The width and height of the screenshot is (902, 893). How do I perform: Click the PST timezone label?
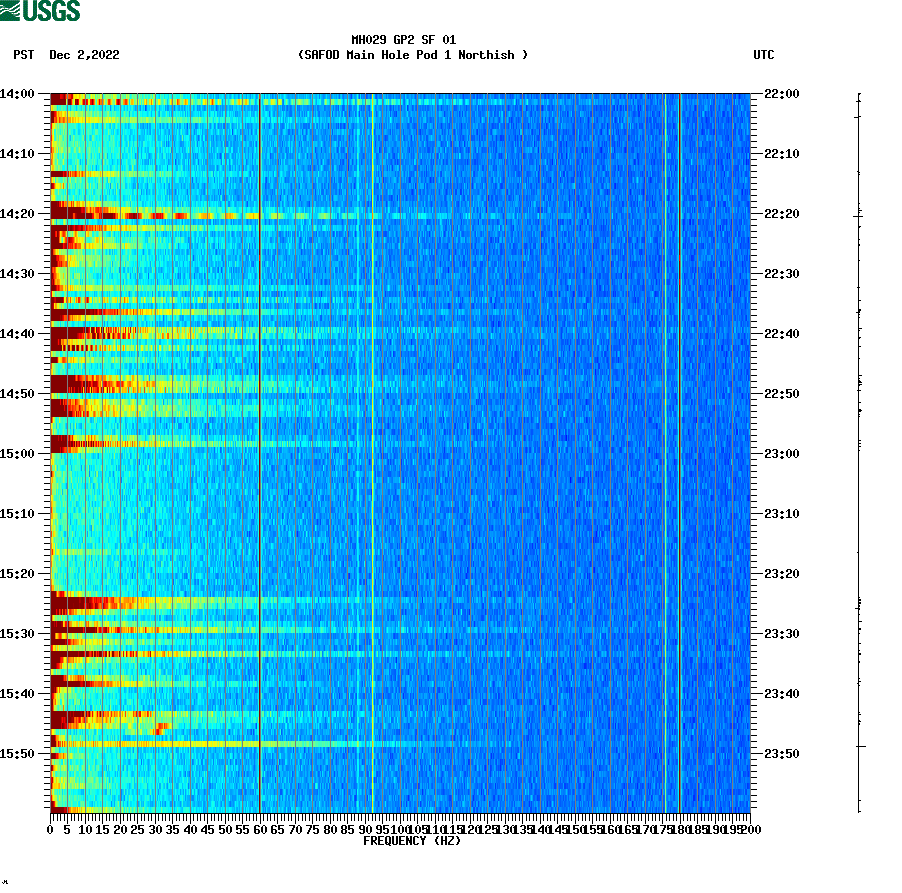[x=22, y=56]
